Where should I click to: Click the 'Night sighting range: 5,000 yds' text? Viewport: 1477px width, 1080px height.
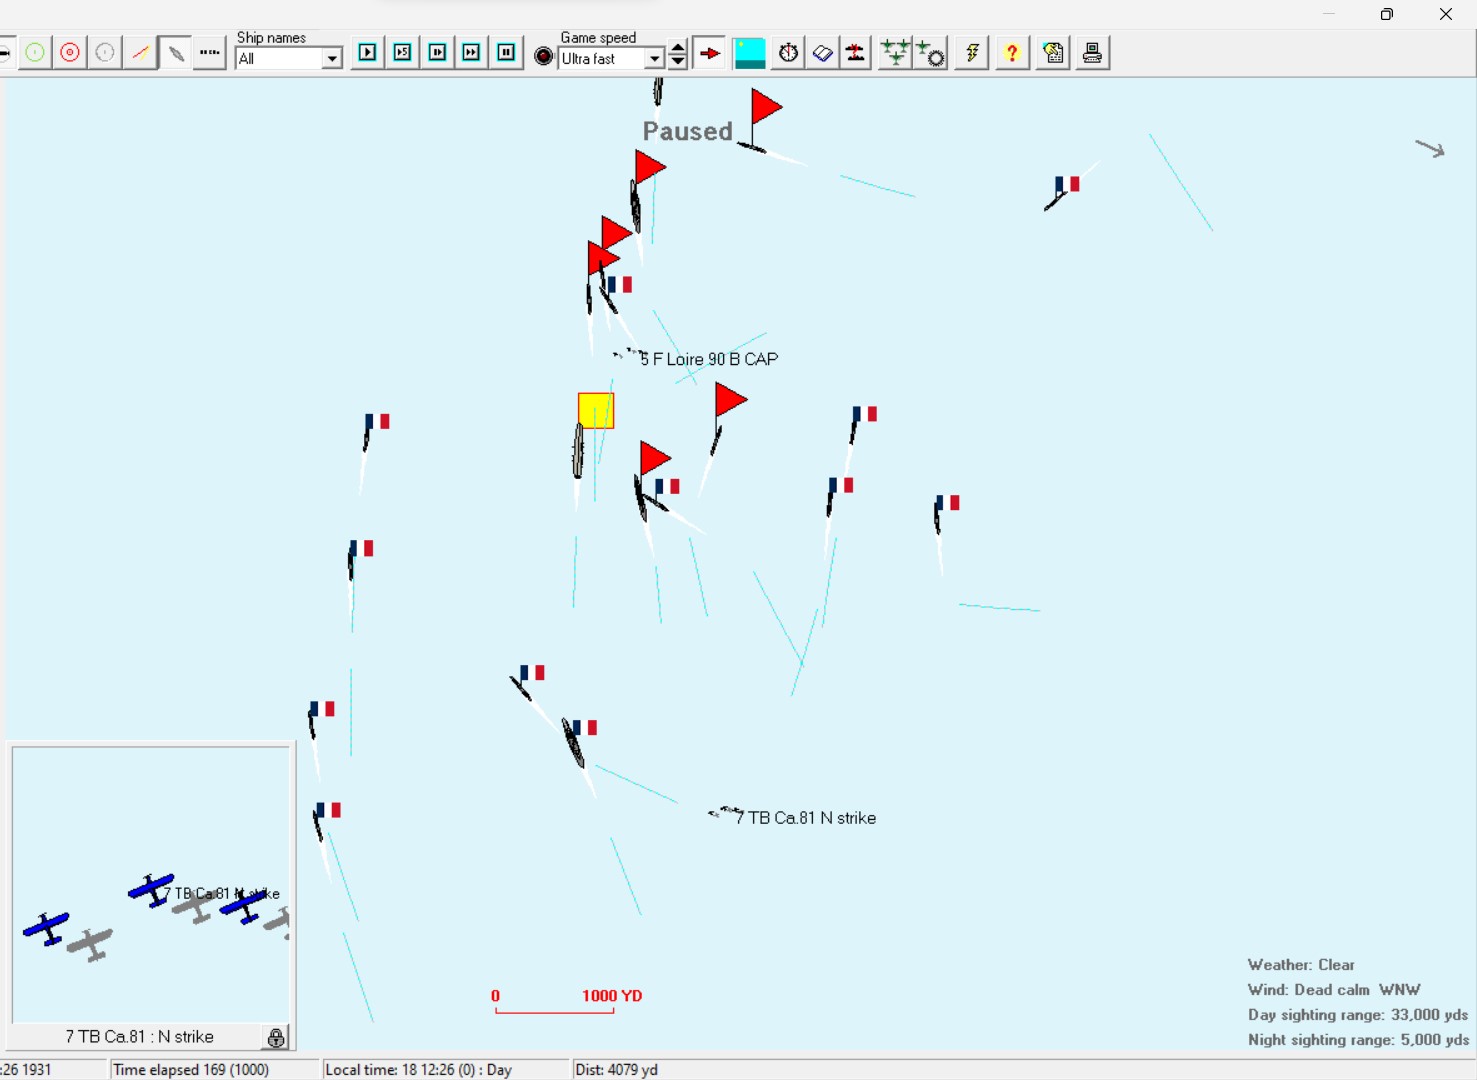pyautogui.click(x=1358, y=1040)
